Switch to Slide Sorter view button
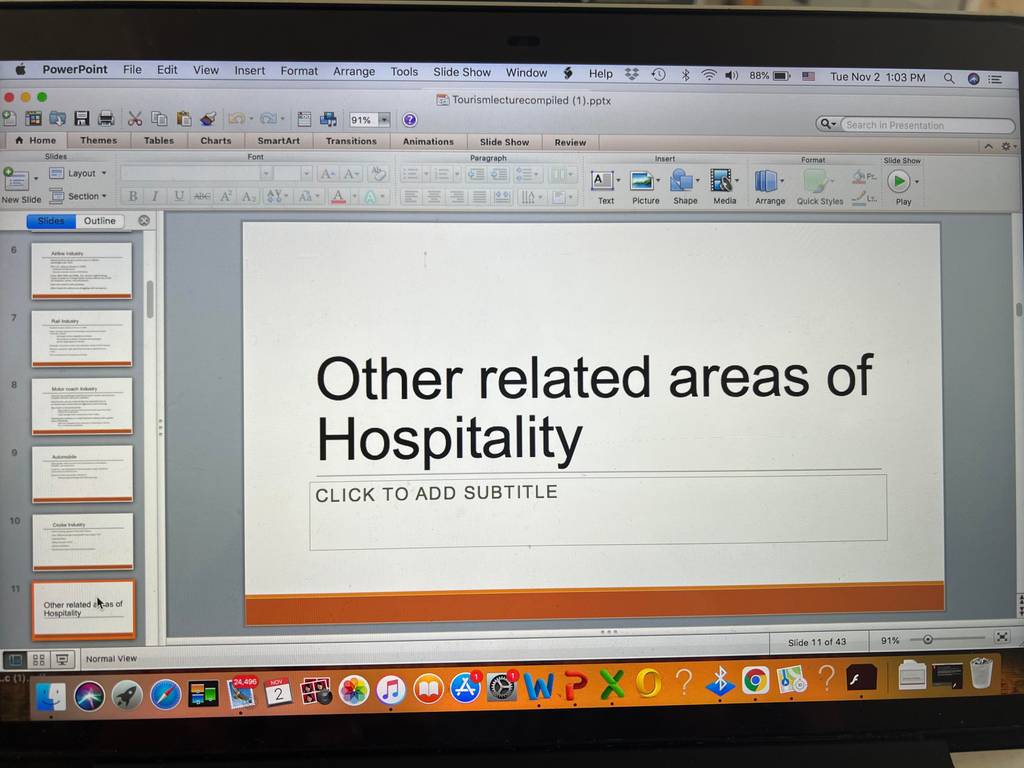This screenshot has width=1024, height=768. [x=39, y=660]
